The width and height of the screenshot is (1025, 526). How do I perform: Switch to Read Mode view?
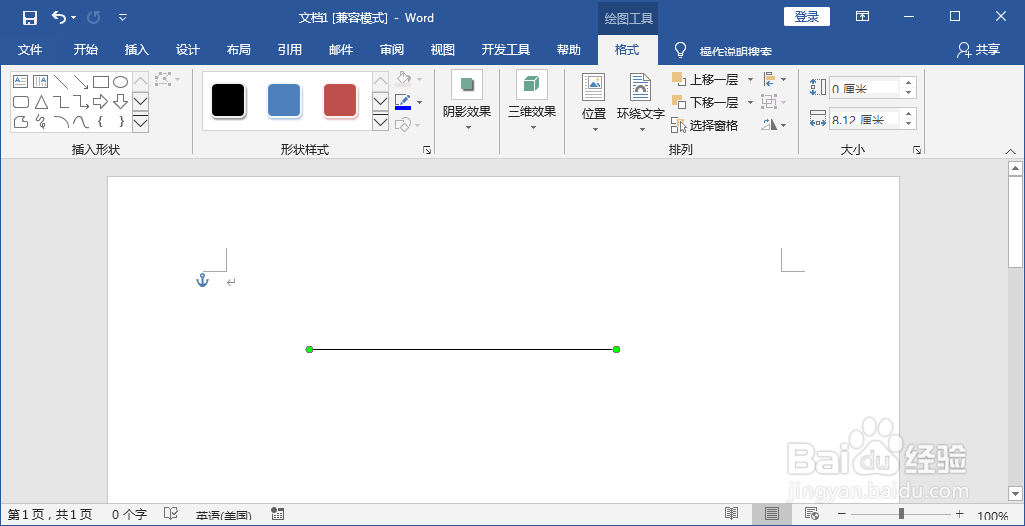pos(731,514)
